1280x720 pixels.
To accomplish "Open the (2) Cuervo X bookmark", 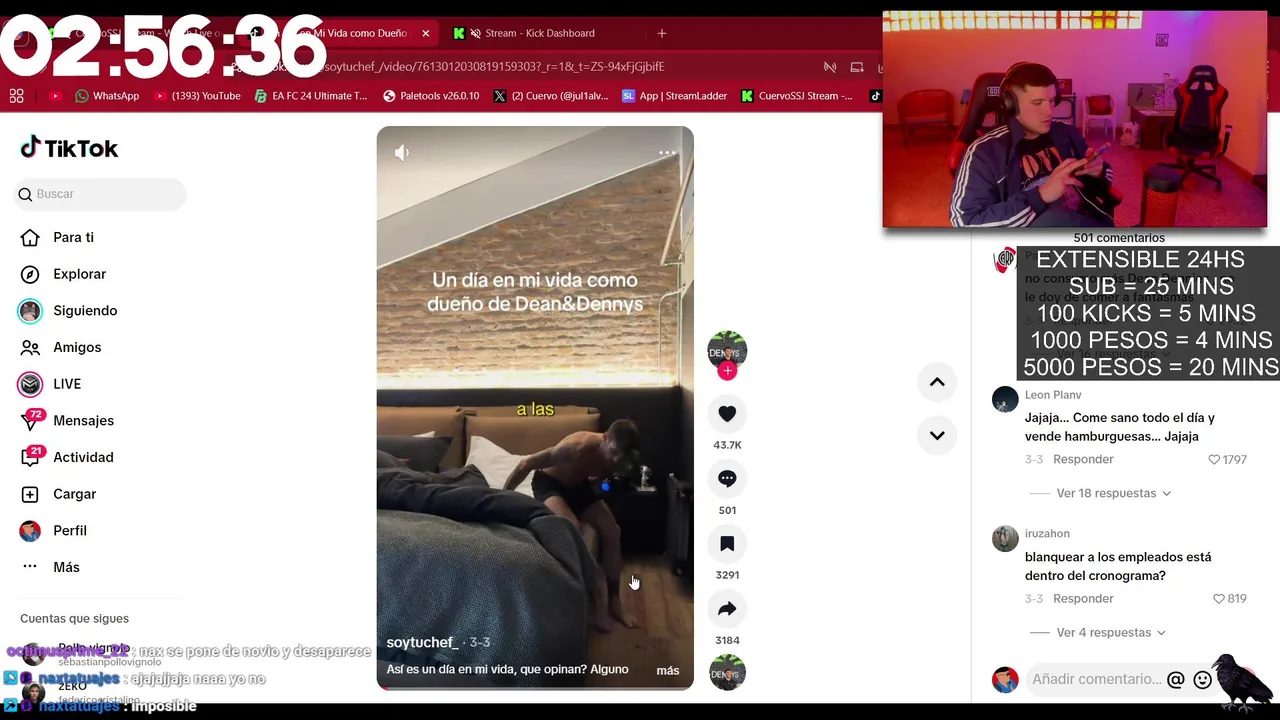I will pos(552,96).
